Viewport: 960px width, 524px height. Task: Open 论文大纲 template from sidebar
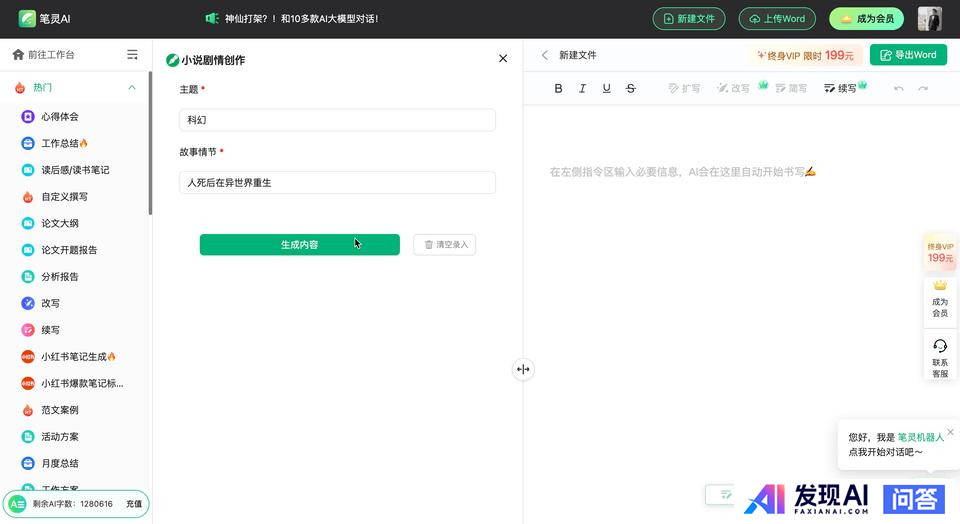(x=60, y=223)
